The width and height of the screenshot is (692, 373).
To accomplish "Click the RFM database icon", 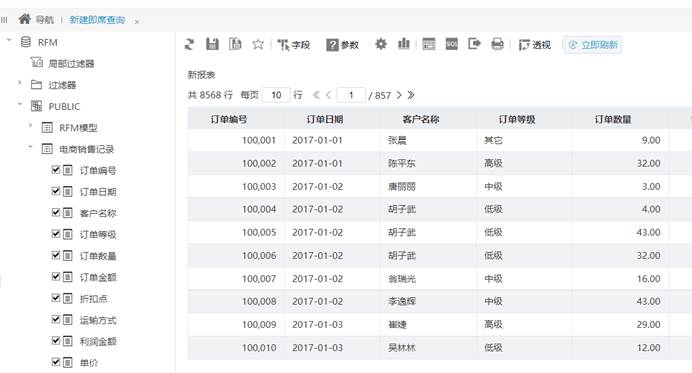I will (x=26, y=42).
